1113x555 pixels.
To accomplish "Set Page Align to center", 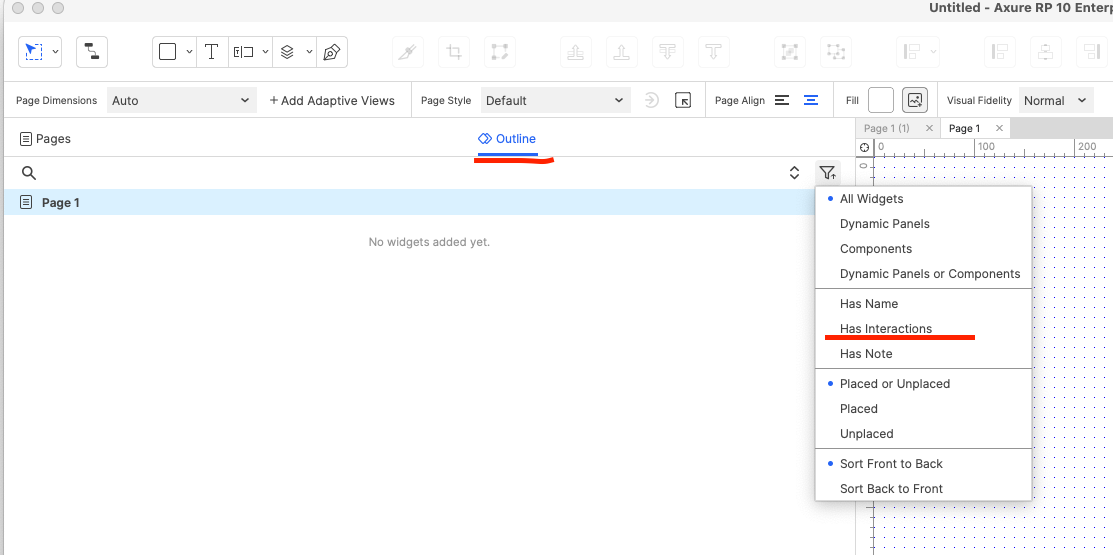I will [811, 100].
